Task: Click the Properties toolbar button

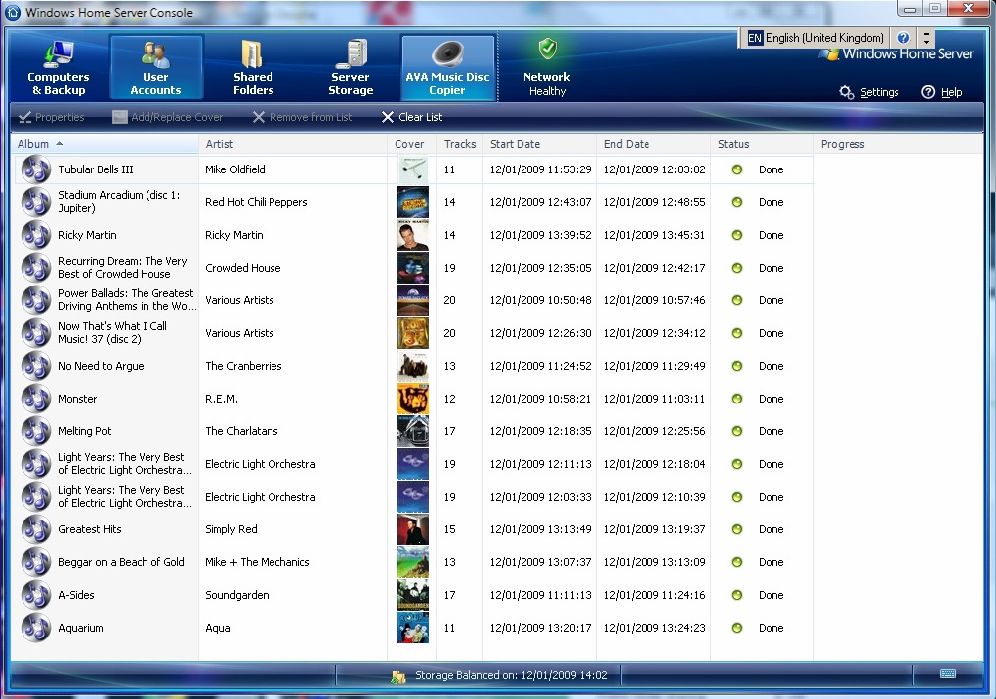Action: (x=51, y=117)
